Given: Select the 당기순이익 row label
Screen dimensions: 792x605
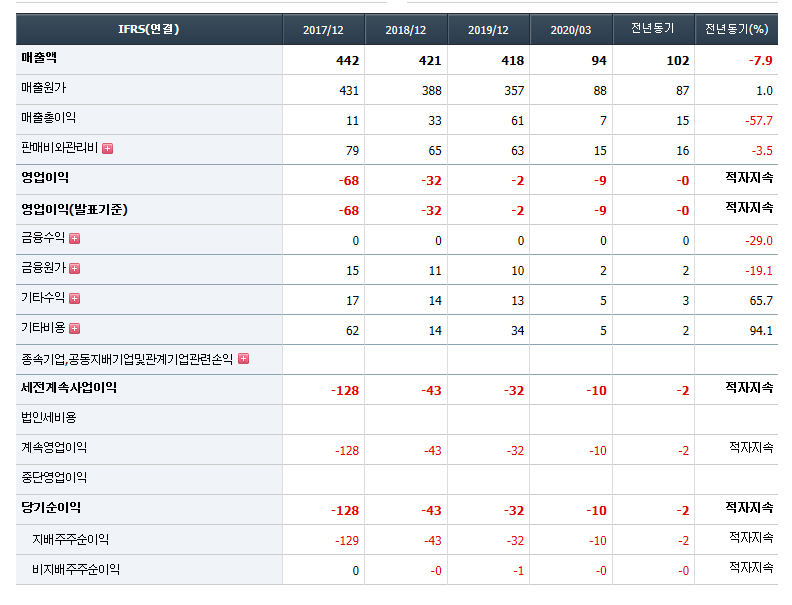Looking at the screenshot, I should pyautogui.click(x=51, y=508).
